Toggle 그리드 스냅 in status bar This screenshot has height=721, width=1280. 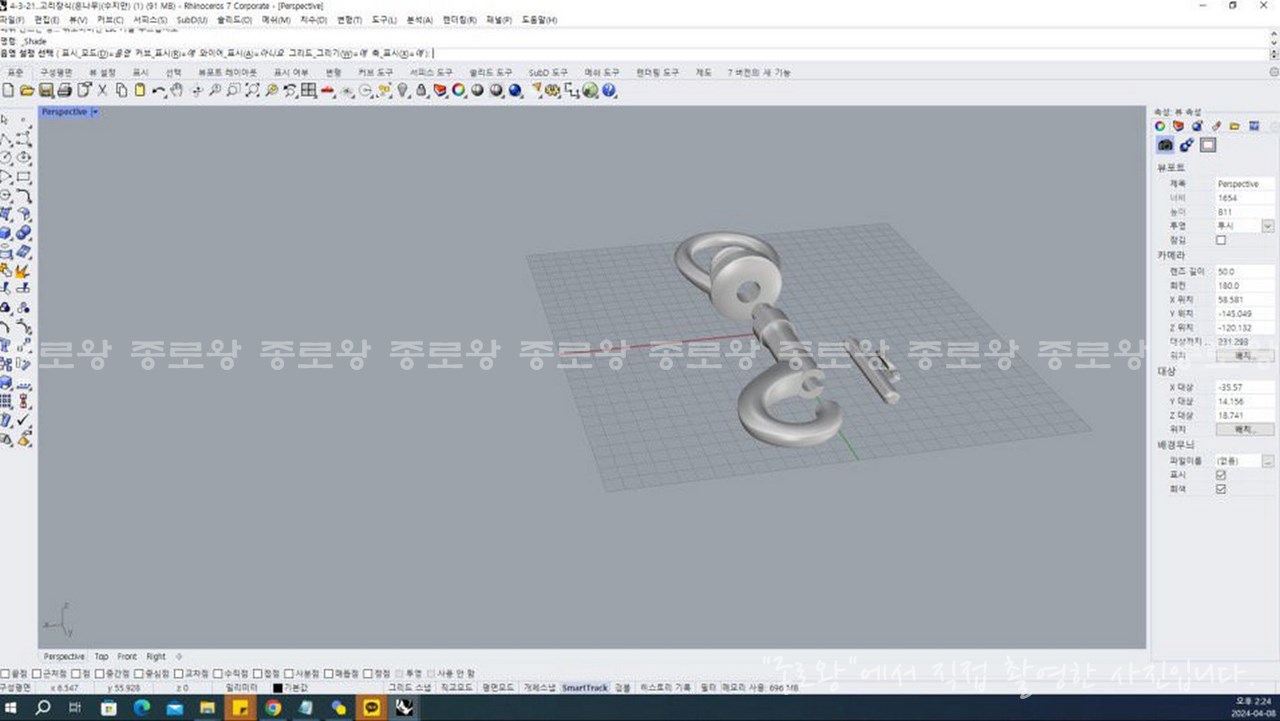pyautogui.click(x=409, y=688)
